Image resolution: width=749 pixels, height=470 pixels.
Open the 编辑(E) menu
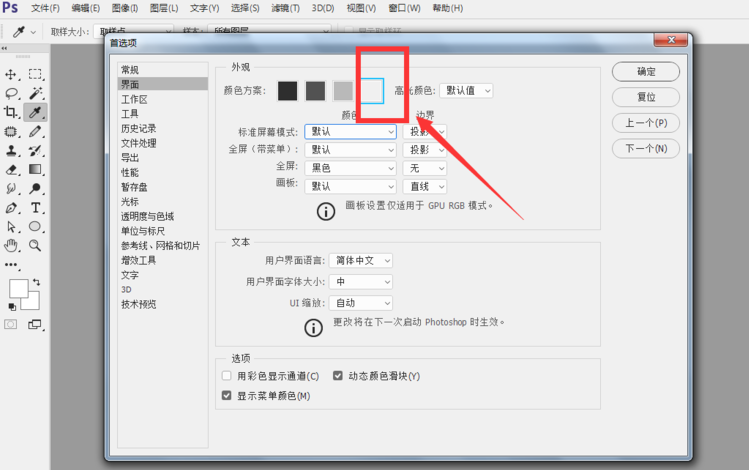(x=86, y=8)
